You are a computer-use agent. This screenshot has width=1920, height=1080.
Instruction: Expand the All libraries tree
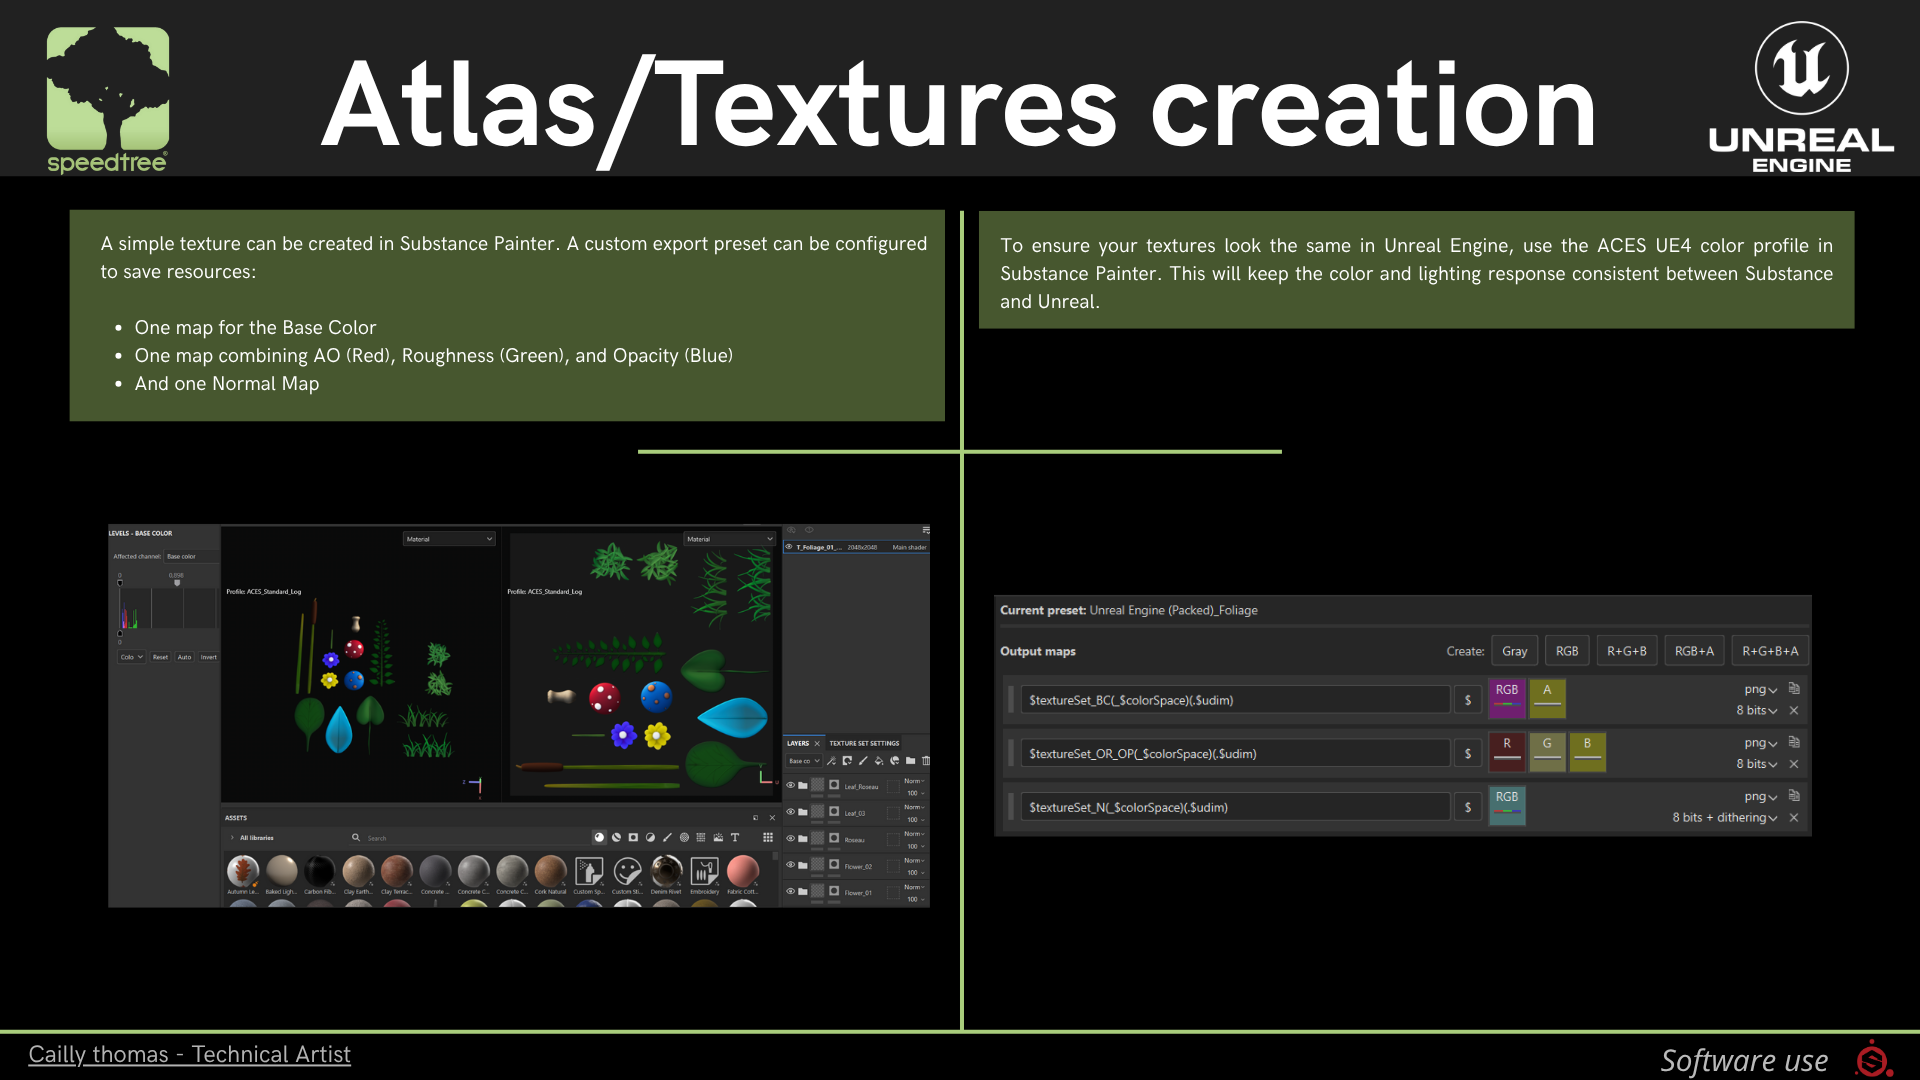tap(232, 838)
